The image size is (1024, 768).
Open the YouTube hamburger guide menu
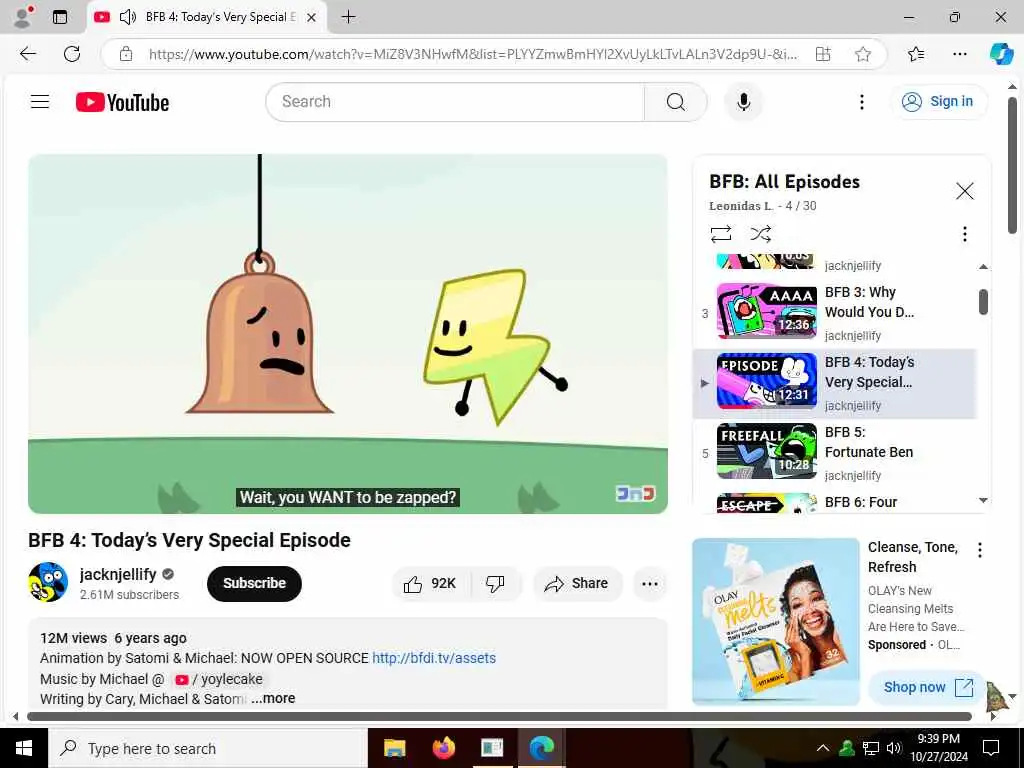click(40, 101)
